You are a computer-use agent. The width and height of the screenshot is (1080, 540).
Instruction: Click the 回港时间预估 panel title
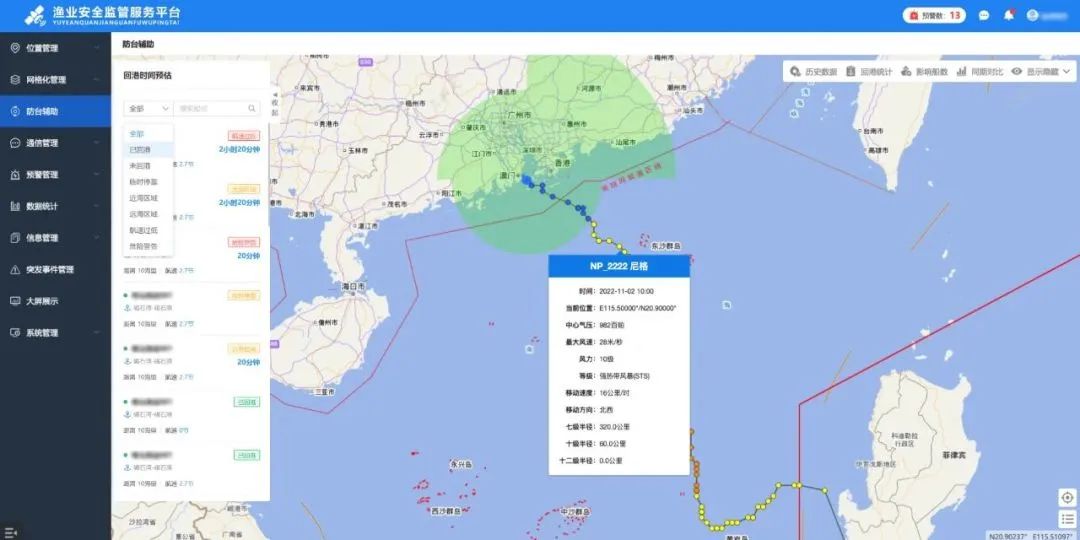(x=147, y=76)
